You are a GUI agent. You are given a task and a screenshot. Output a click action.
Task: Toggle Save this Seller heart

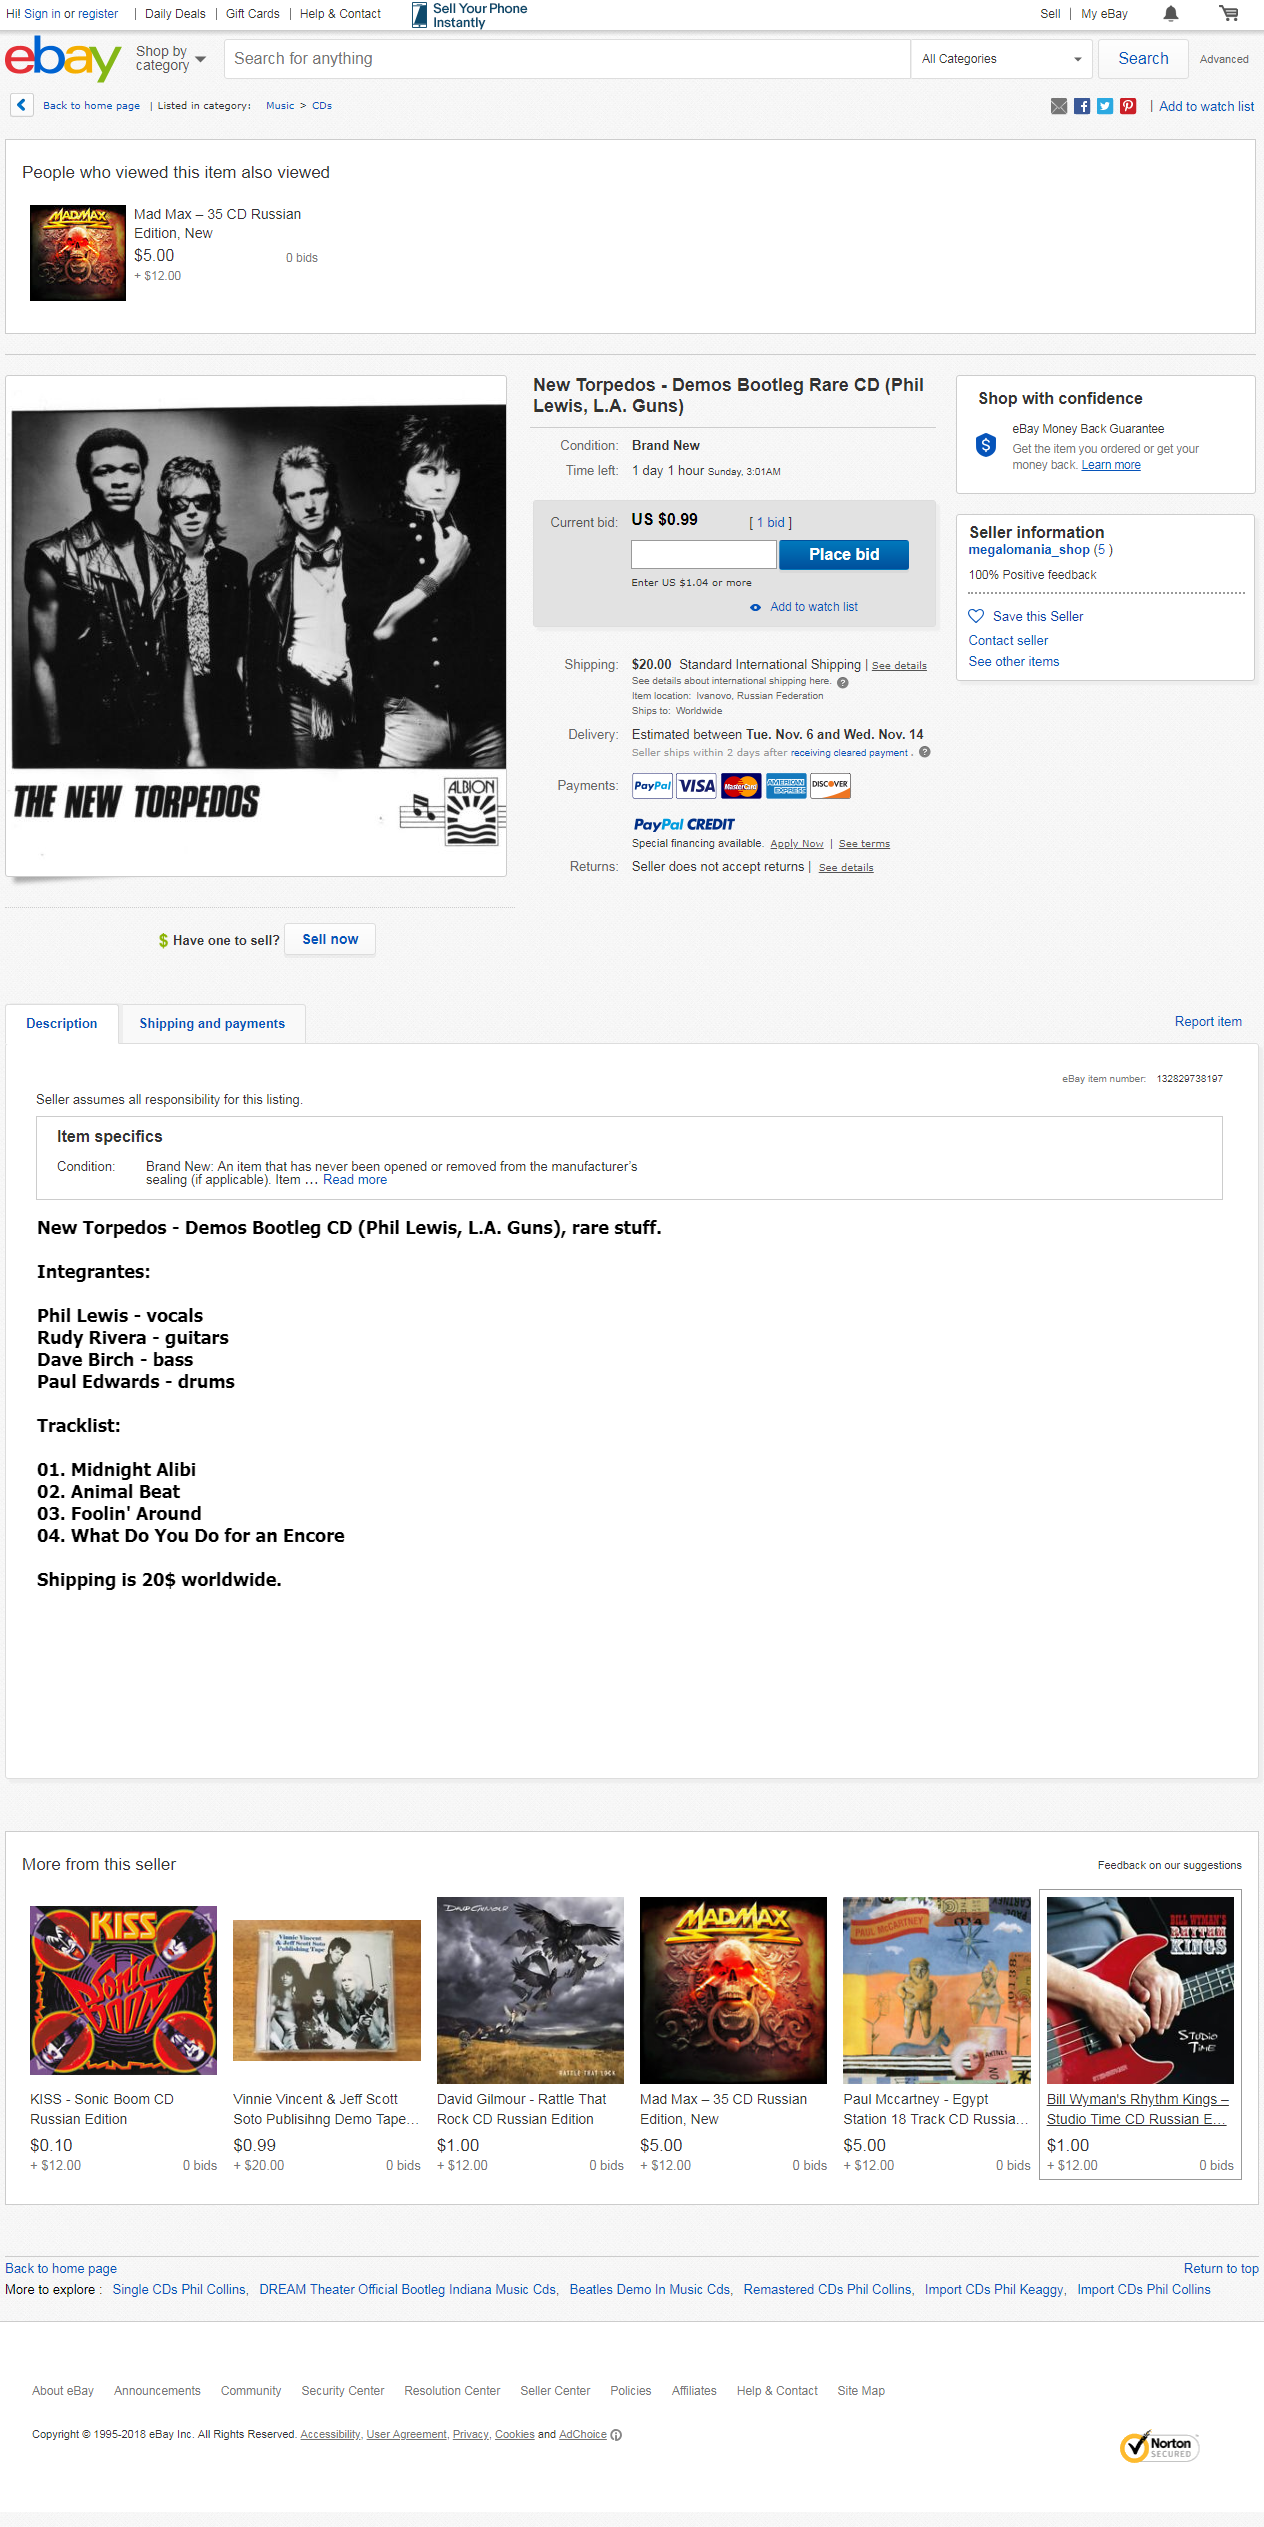coord(976,616)
